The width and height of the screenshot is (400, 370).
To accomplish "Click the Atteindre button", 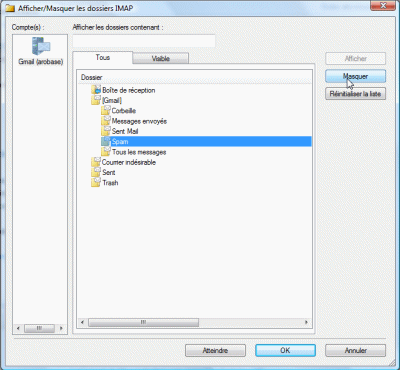I will click(x=215, y=351).
